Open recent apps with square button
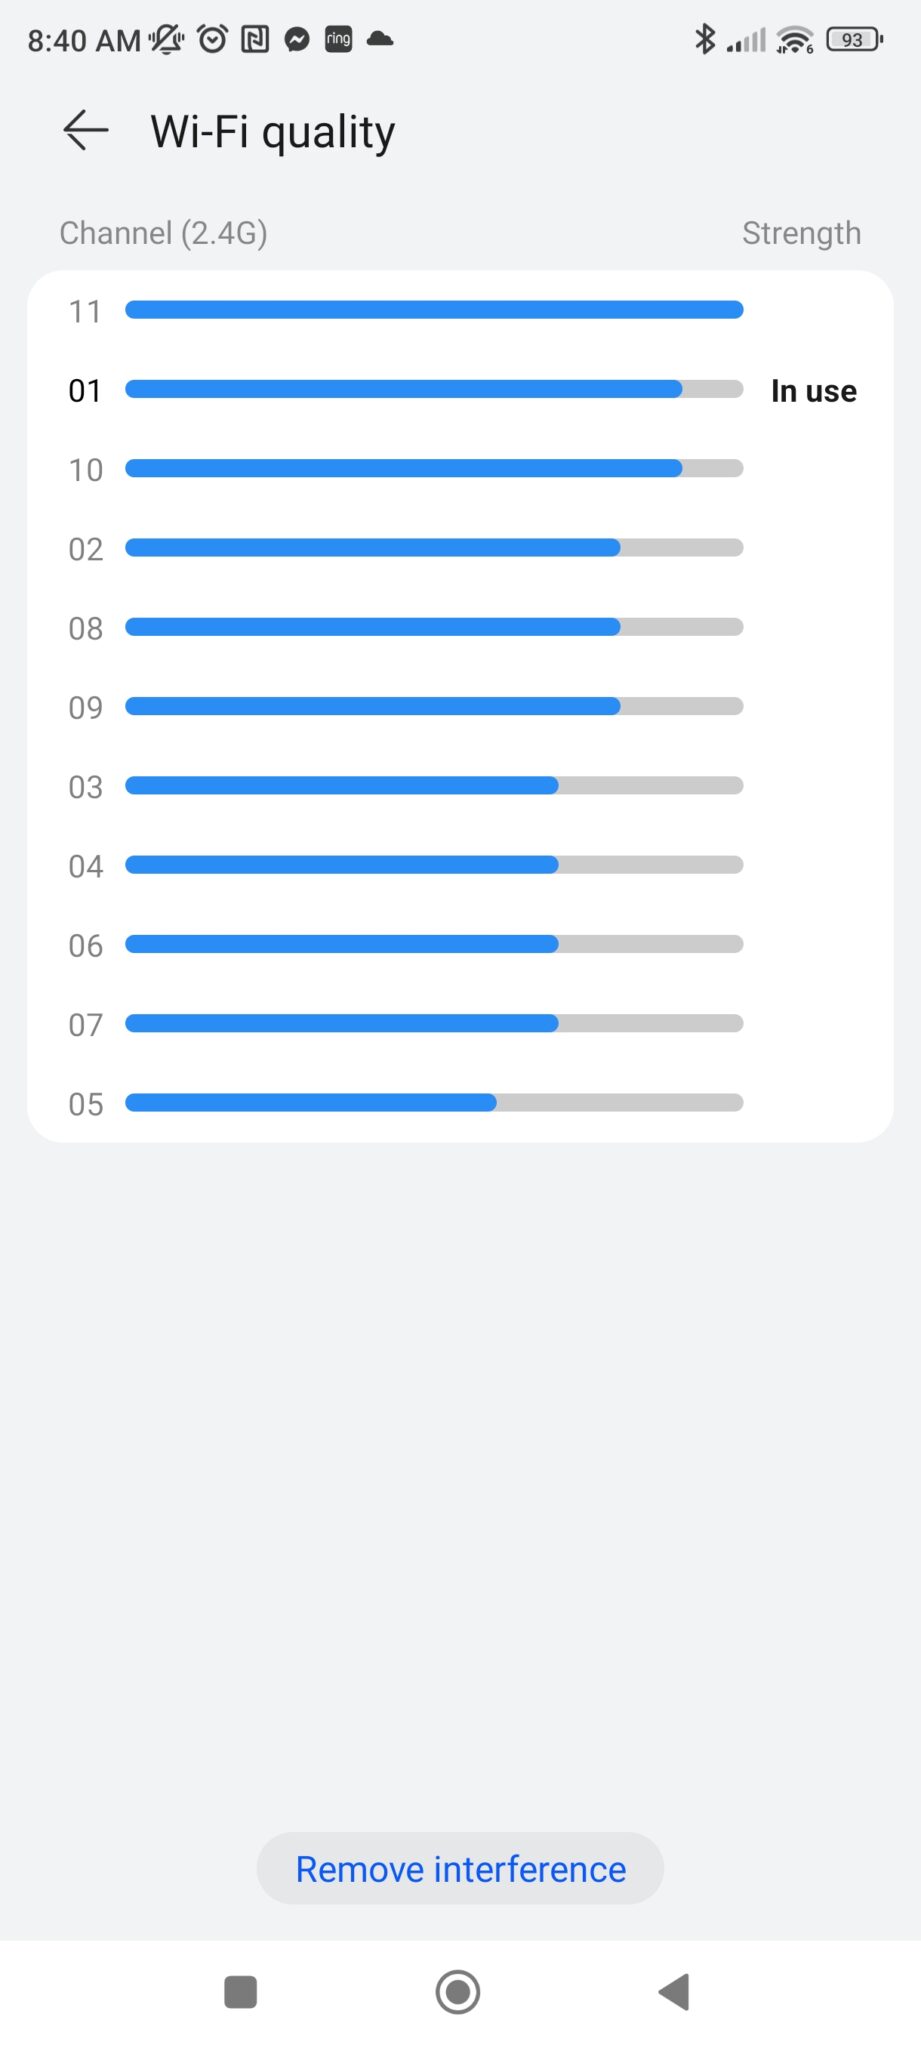This screenshot has height=2048, width=921. pos(240,1991)
